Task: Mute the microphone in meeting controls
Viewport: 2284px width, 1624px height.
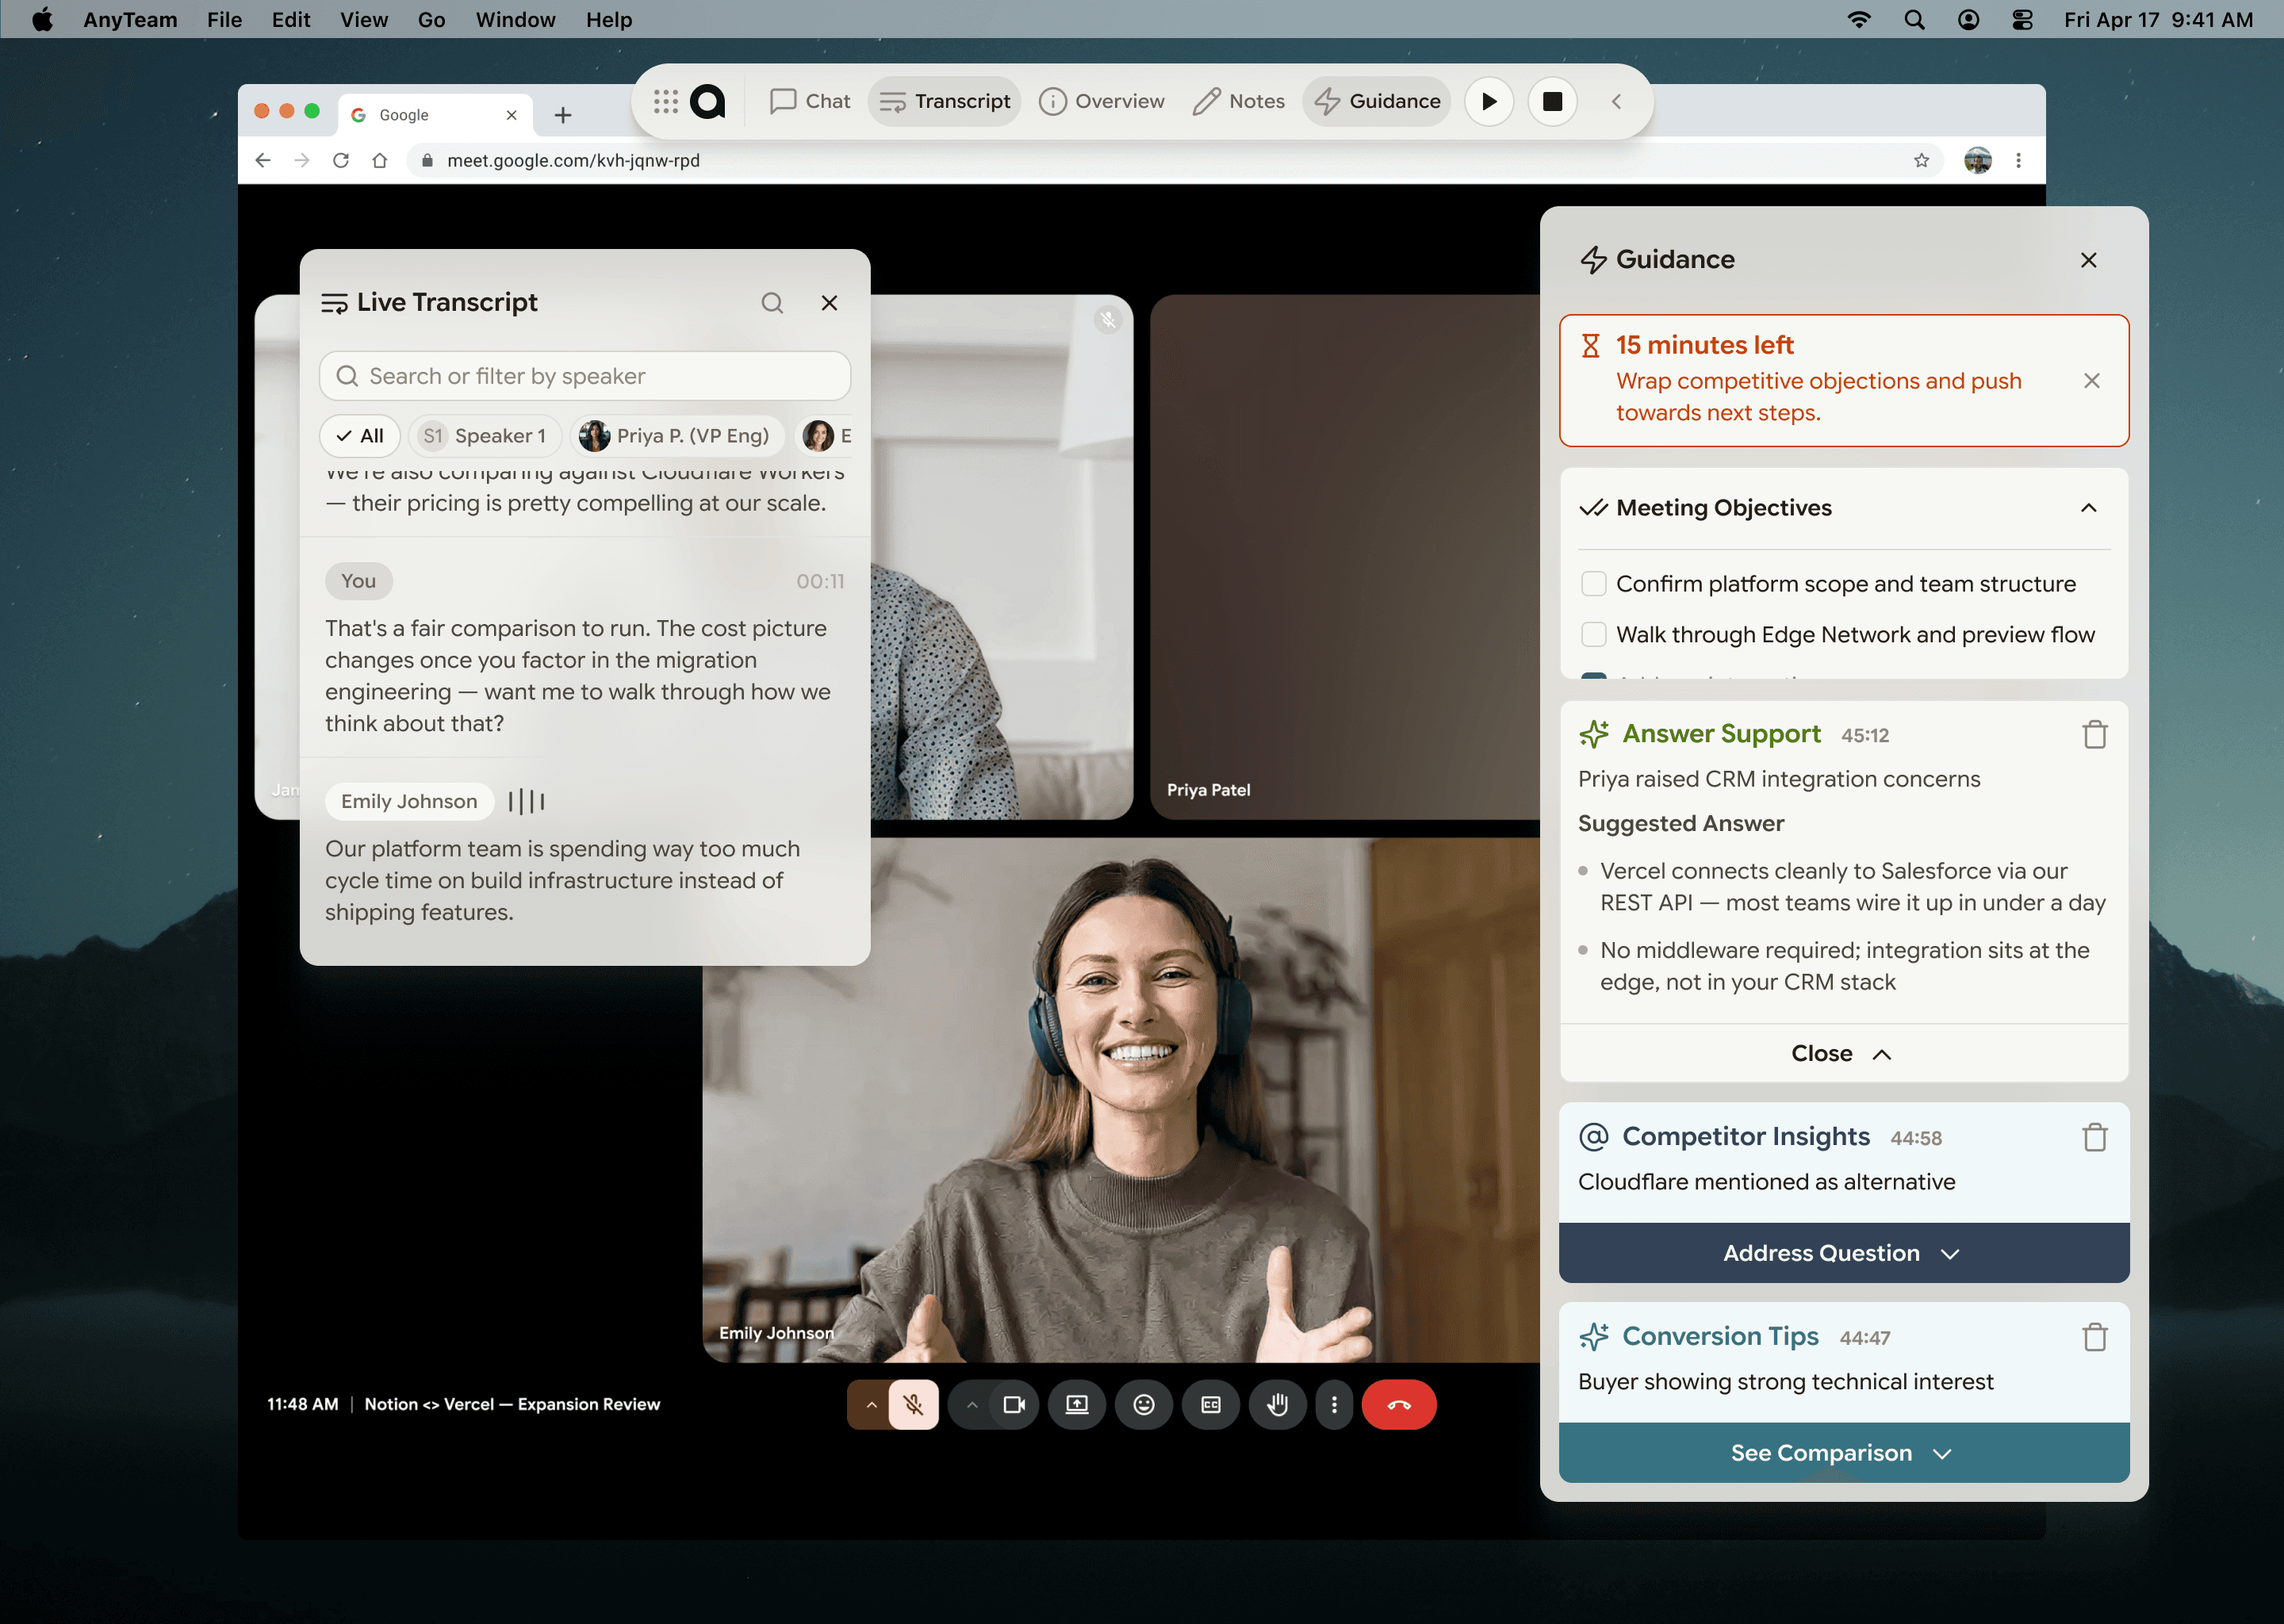Action: click(x=913, y=1404)
